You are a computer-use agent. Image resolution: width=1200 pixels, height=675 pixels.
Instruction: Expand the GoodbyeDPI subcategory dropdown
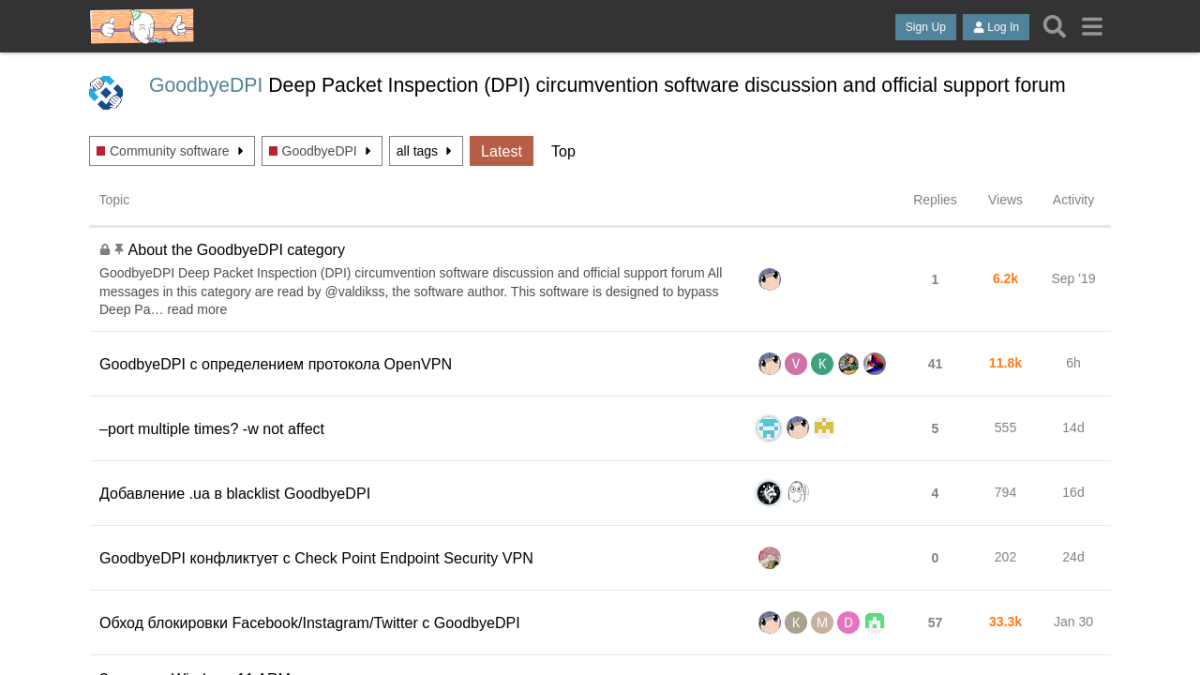click(x=322, y=151)
